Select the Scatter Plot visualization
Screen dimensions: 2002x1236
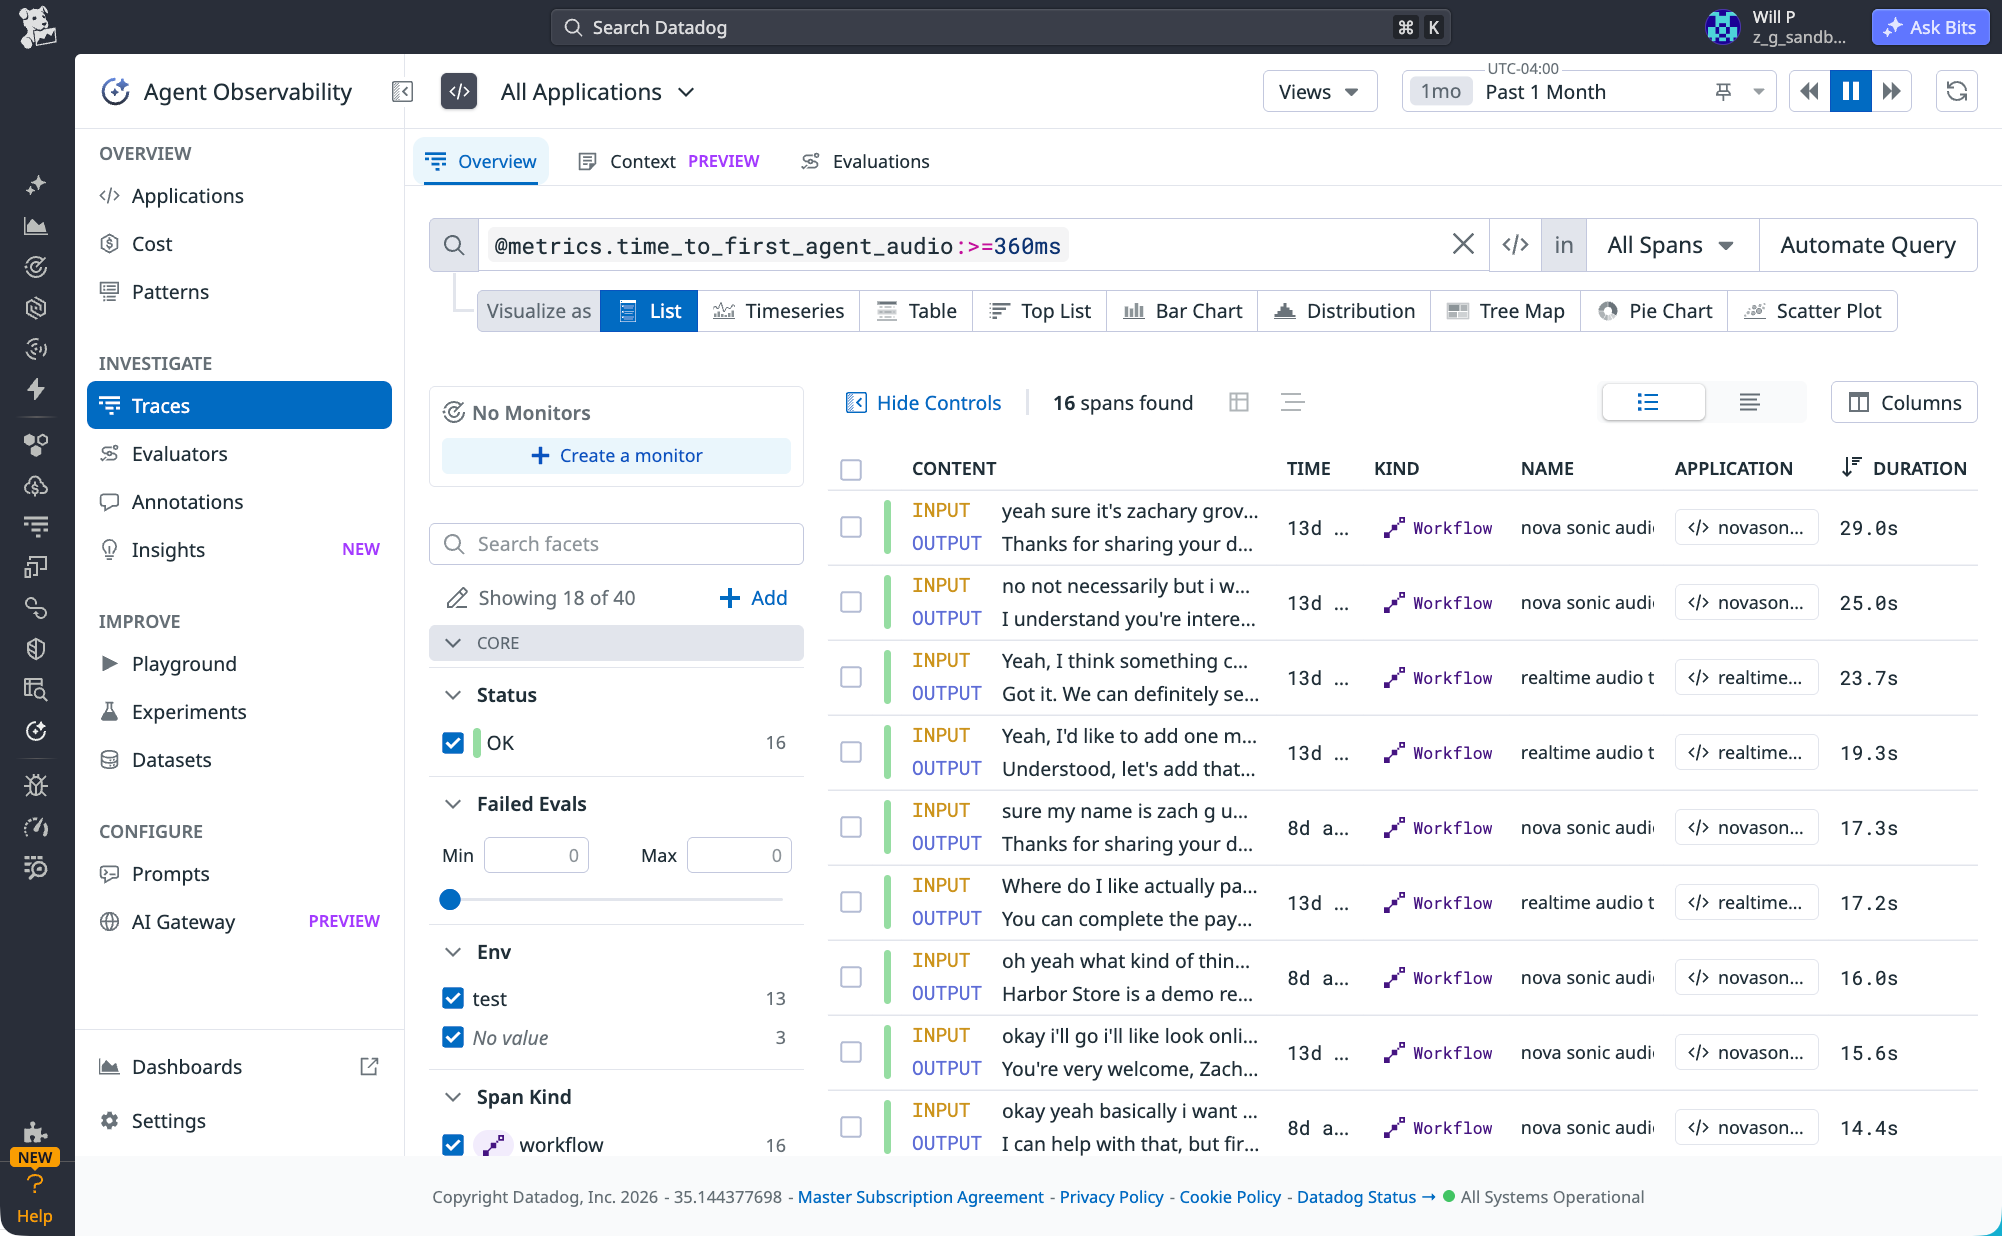tap(1812, 311)
